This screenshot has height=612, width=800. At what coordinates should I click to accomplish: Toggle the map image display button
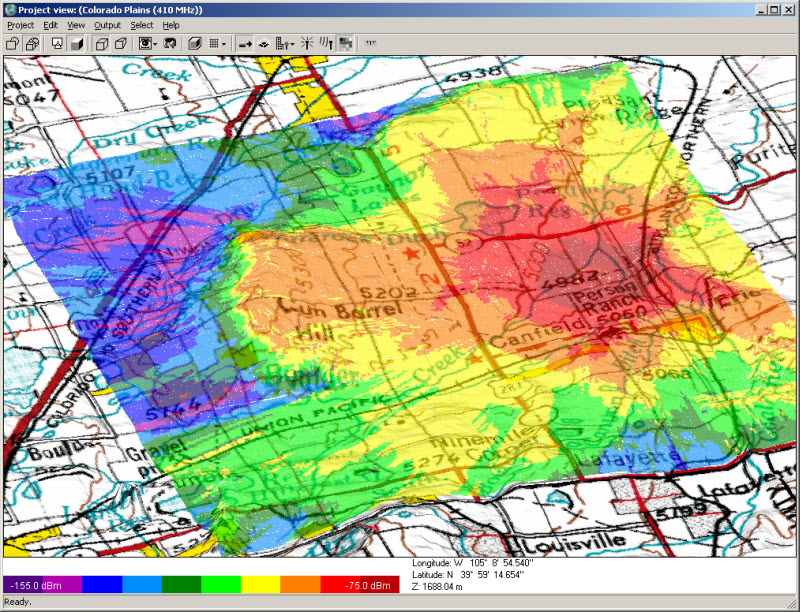click(x=57, y=43)
